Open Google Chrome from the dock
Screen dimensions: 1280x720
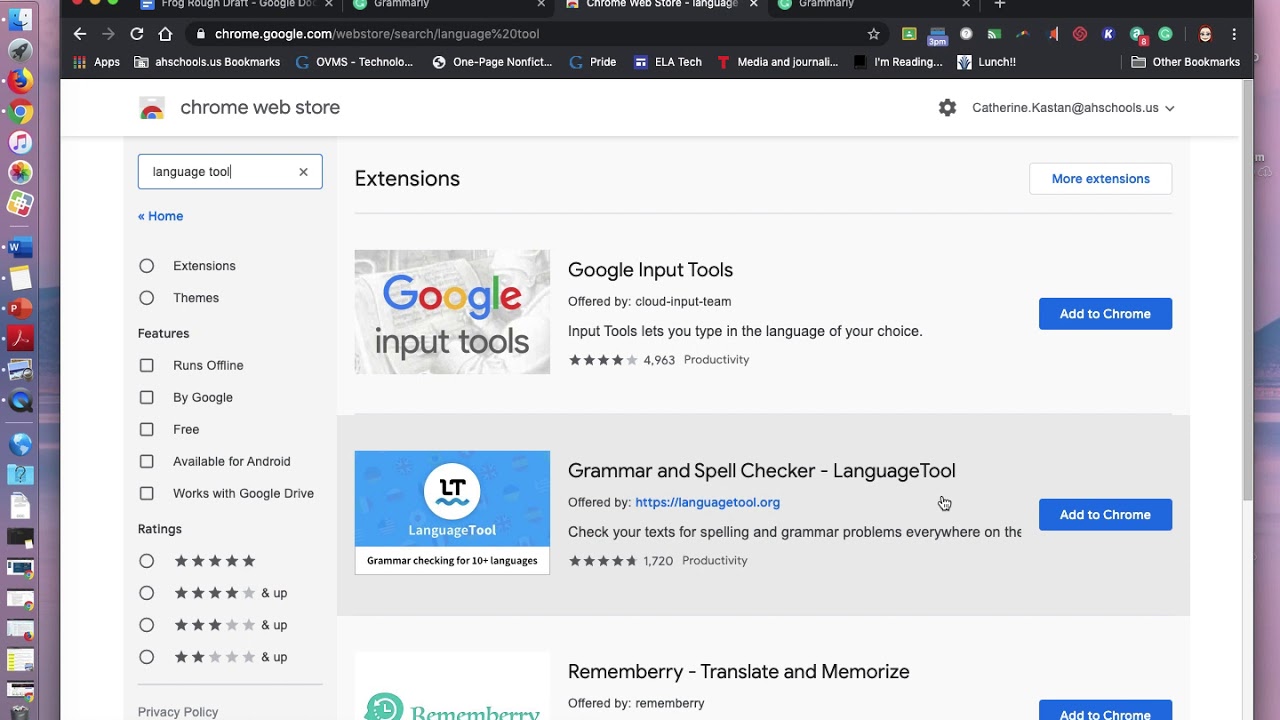click(20, 111)
